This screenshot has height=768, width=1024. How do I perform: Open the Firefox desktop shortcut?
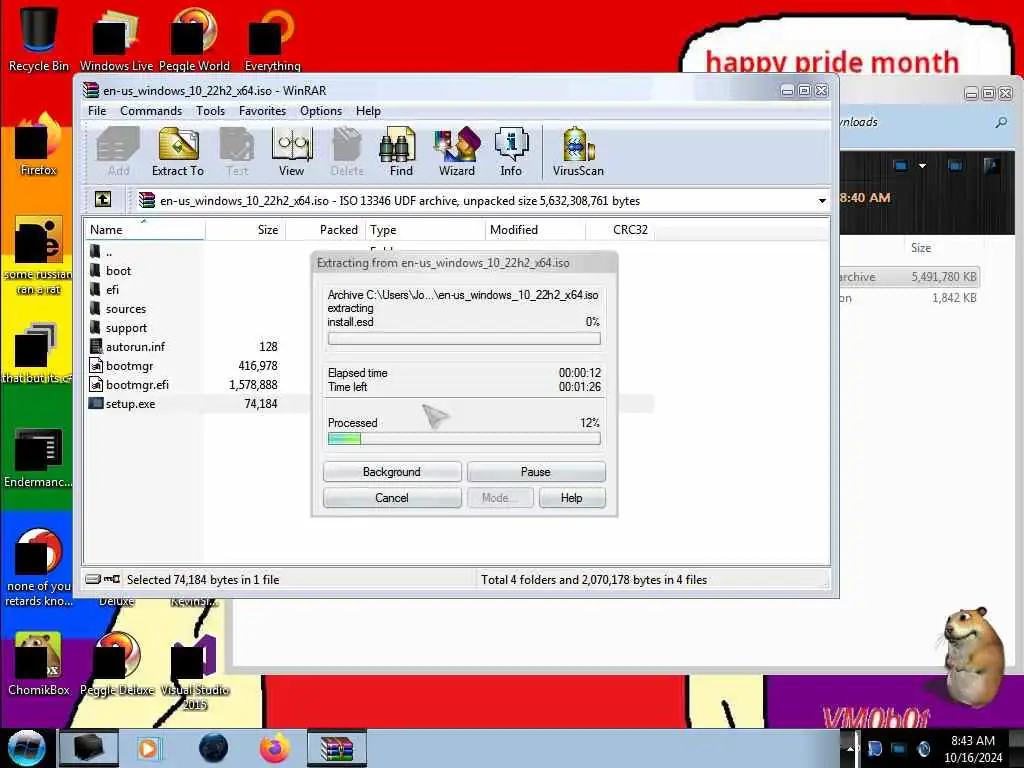coord(39,145)
